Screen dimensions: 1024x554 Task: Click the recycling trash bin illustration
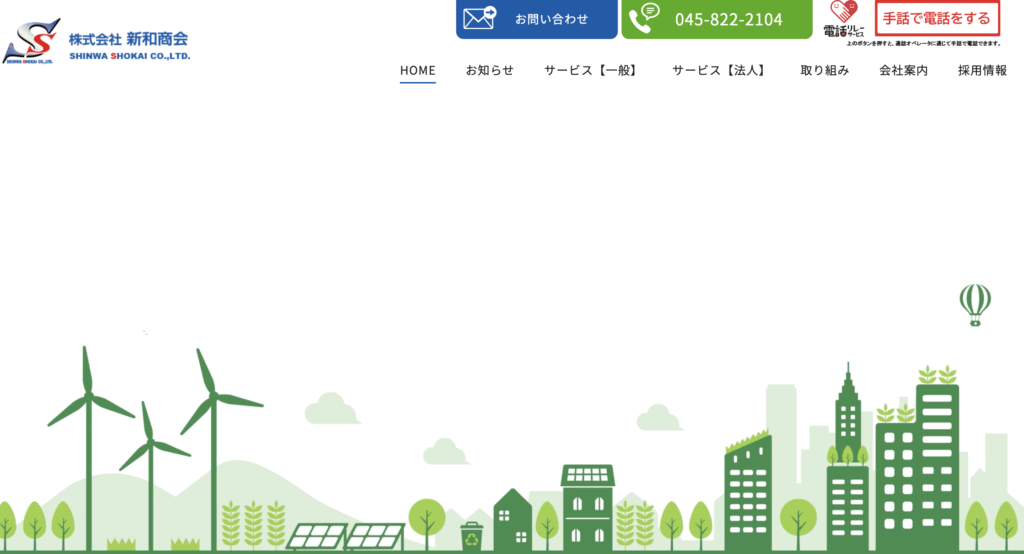pyautogui.click(x=472, y=536)
